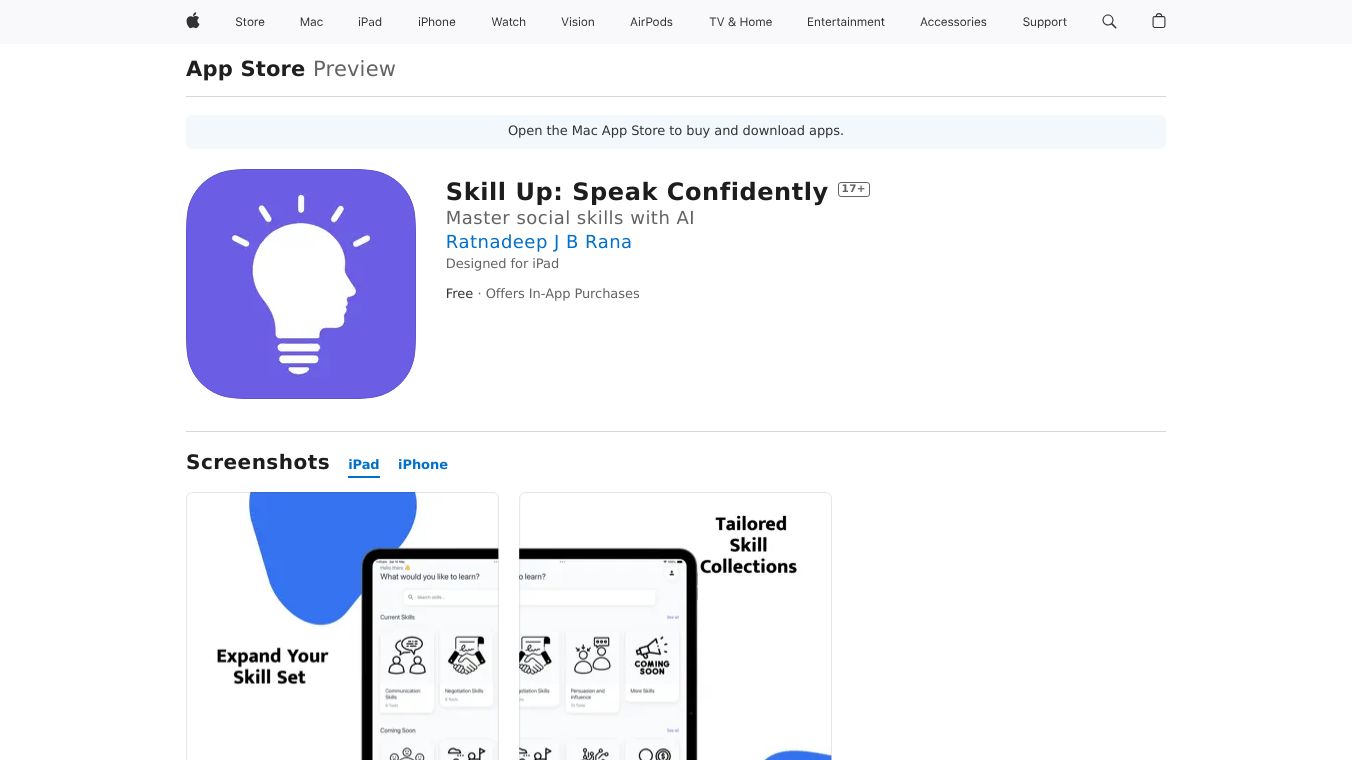Open the Entertainment menu item
The height and width of the screenshot is (760, 1352).
[846, 22]
